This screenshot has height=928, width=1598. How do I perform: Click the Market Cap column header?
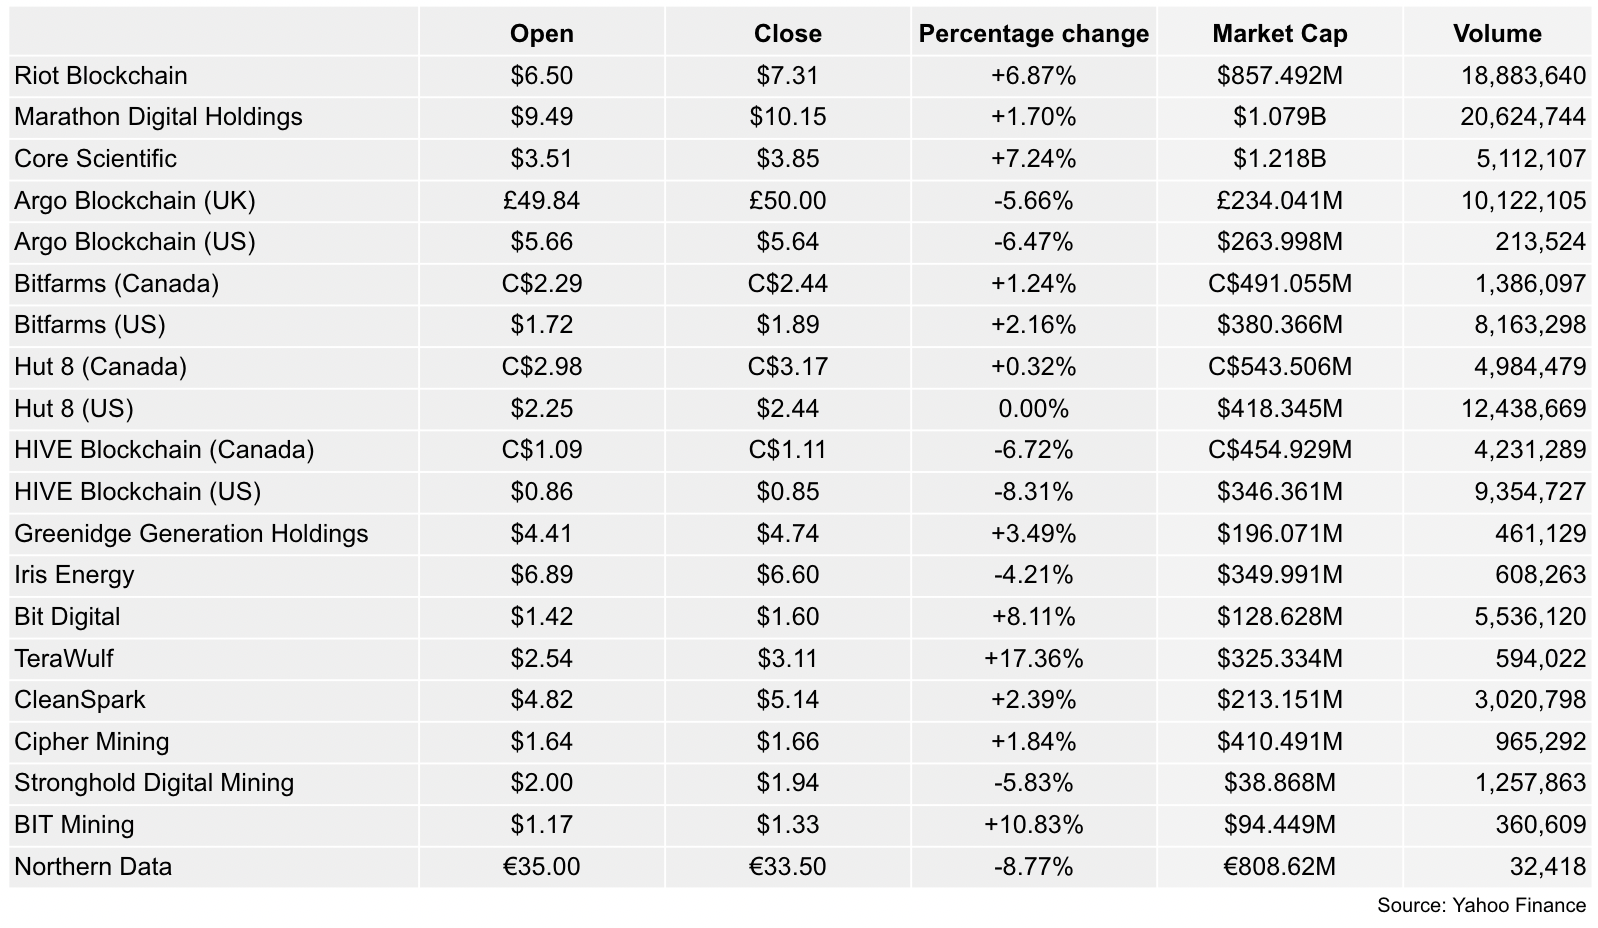[x=1279, y=34]
